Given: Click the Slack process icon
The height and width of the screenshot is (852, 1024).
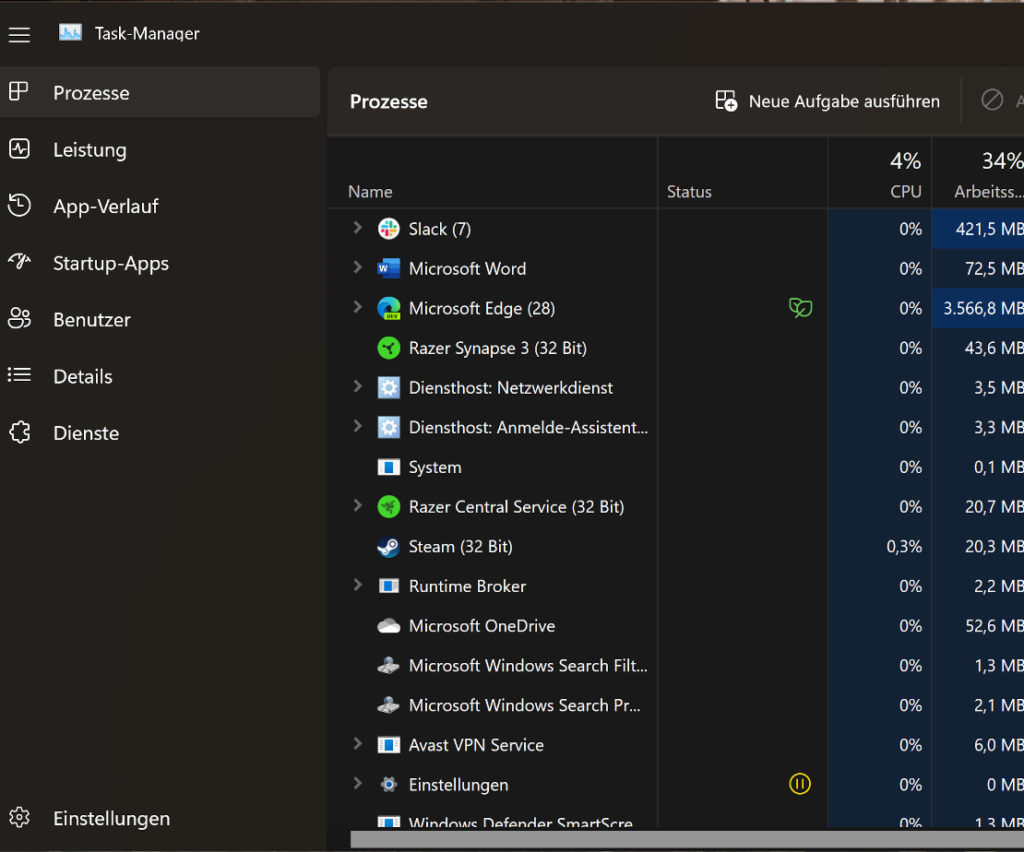Looking at the screenshot, I should (x=389, y=229).
